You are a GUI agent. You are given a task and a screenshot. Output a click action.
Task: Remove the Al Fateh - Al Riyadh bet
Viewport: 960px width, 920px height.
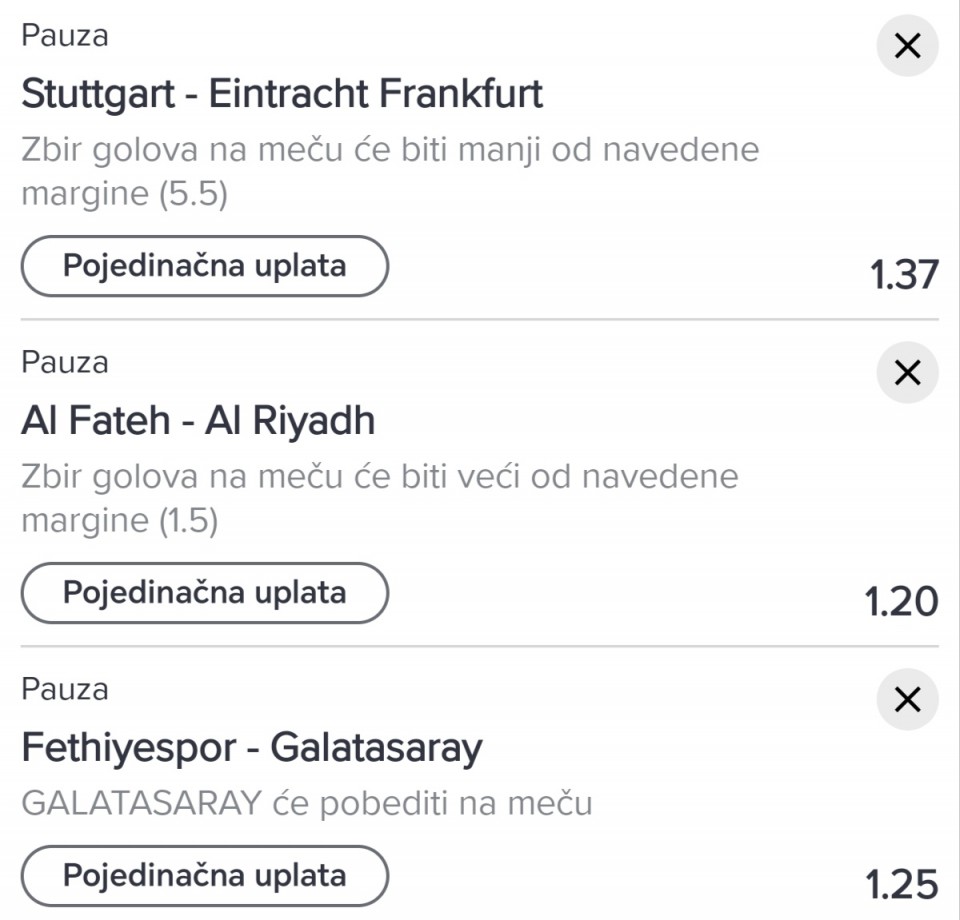click(907, 373)
